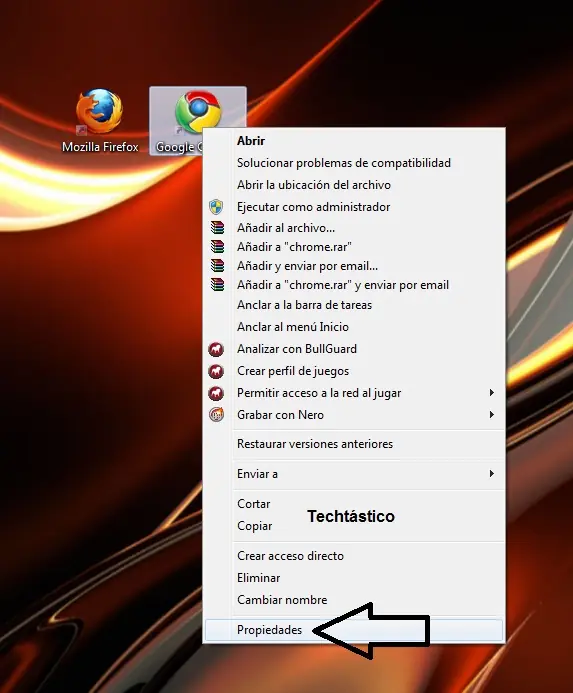Open Permitir acceso a la red al jugar
The width and height of the screenshot is (573, 693).
point(354,393)
